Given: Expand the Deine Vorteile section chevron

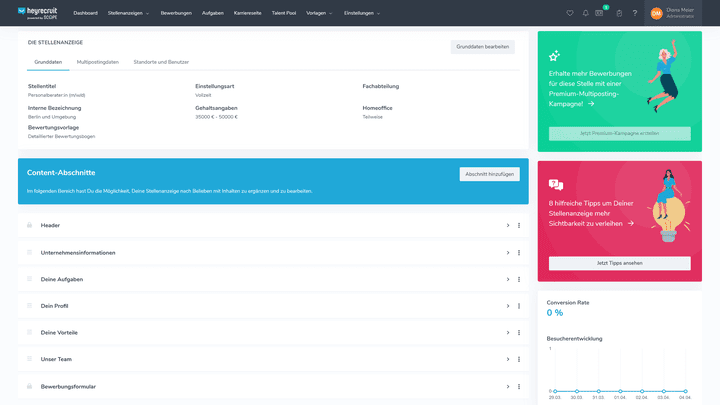Looking at the screenshot, I should click(x=508, y=332).
